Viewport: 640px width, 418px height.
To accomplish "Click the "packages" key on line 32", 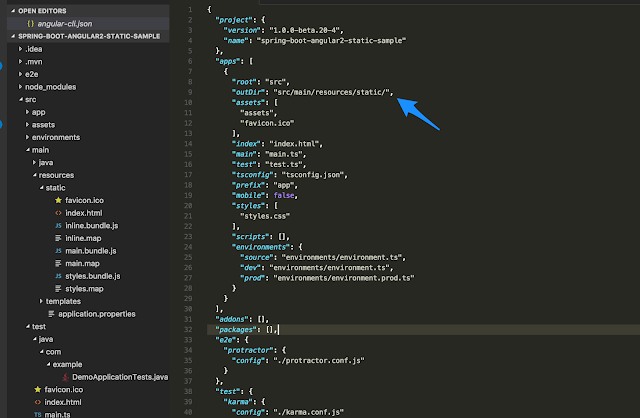I will pos(236,329).
